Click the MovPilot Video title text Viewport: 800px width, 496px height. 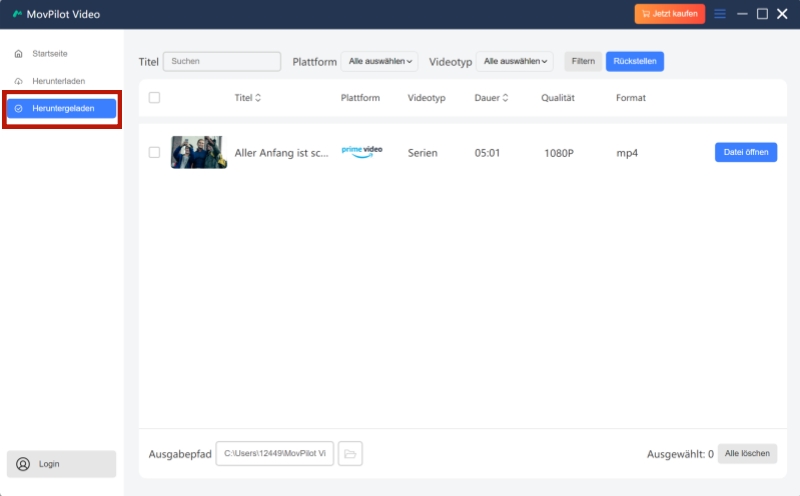[x=63, y=14]
